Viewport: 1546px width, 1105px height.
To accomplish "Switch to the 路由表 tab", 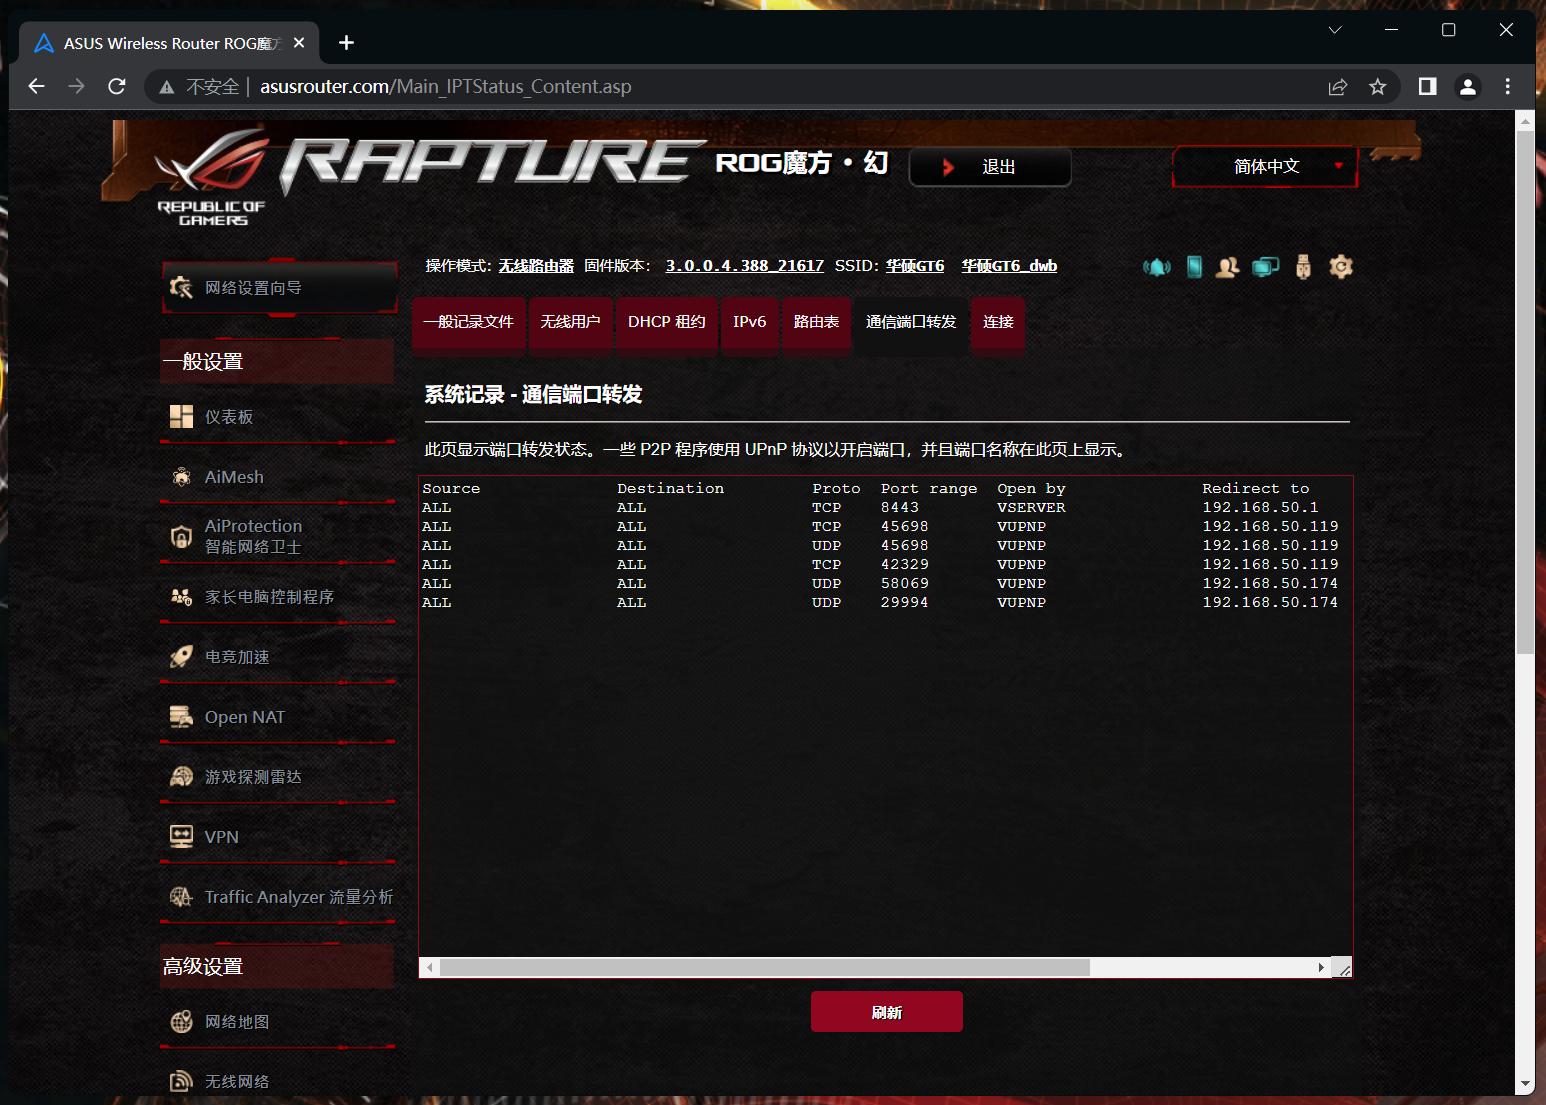I will [816, 322].
